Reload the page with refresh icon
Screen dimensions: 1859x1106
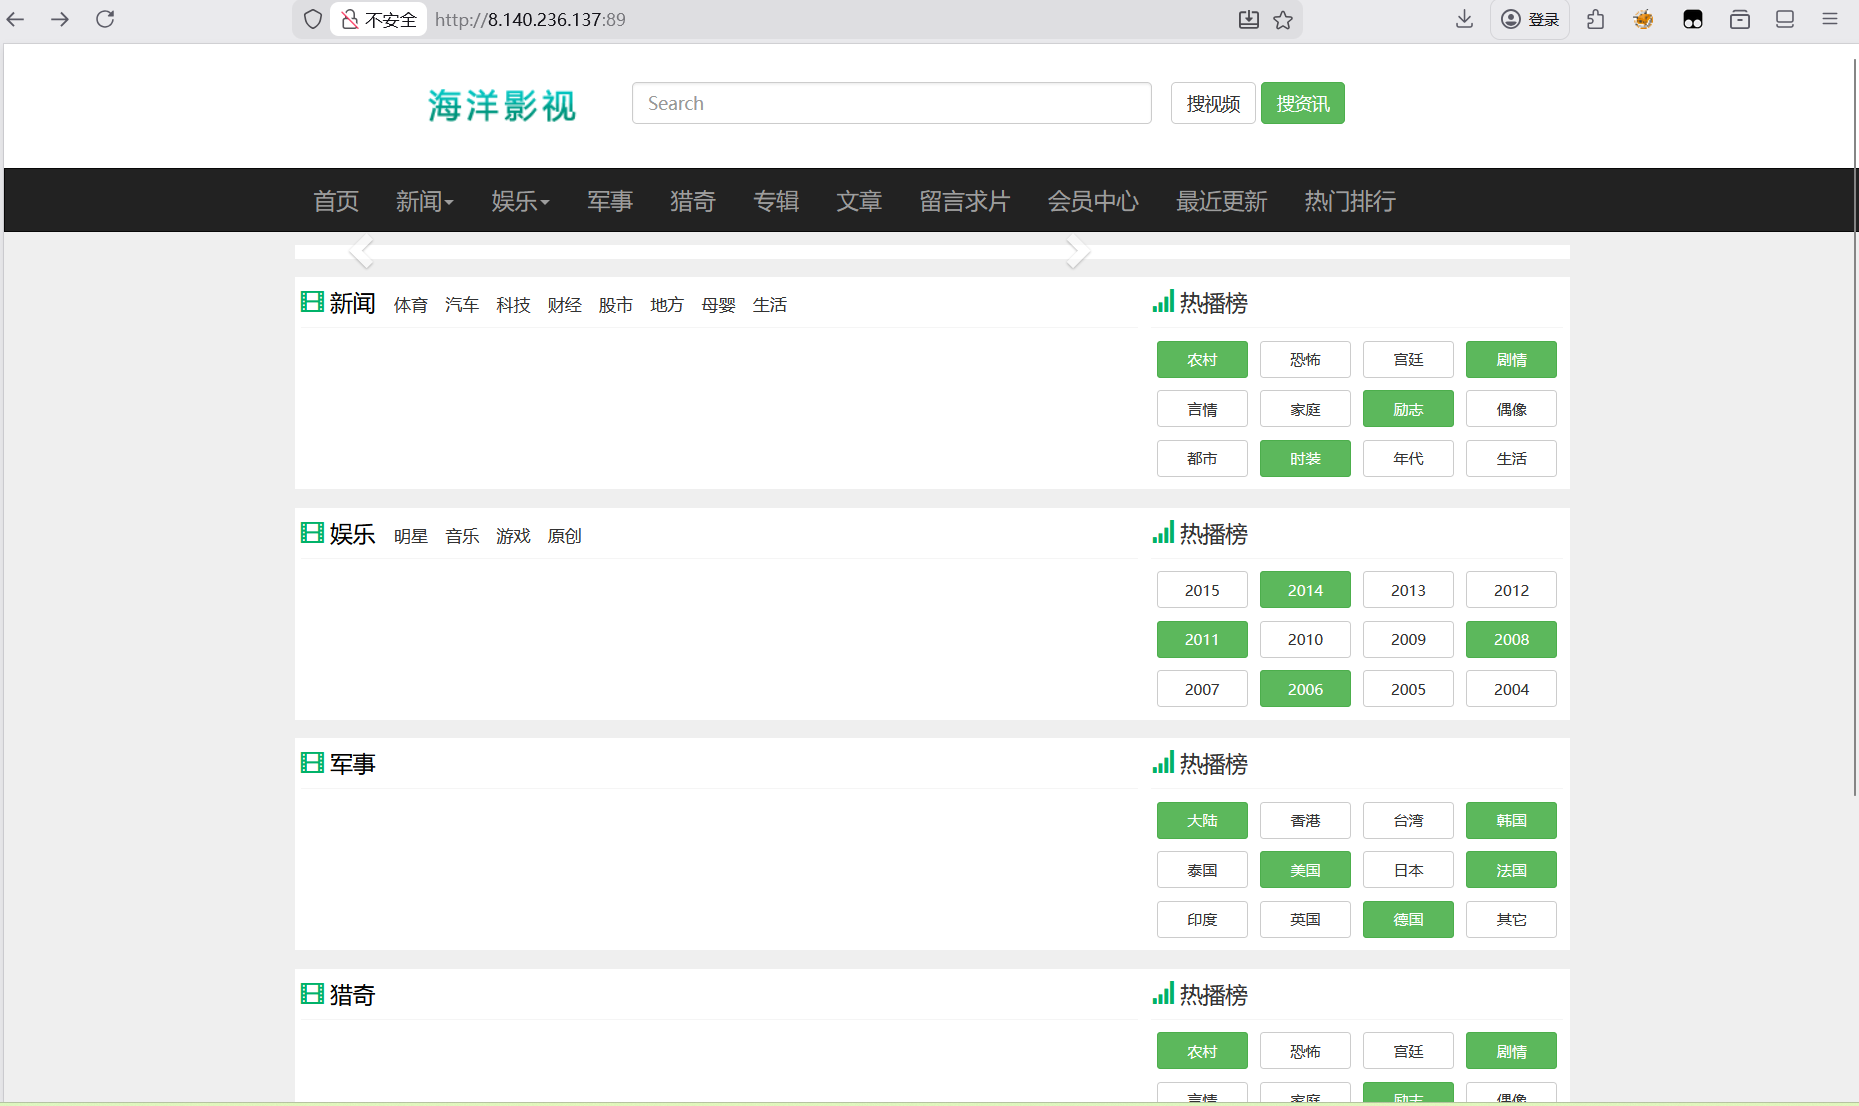(105, 19)
